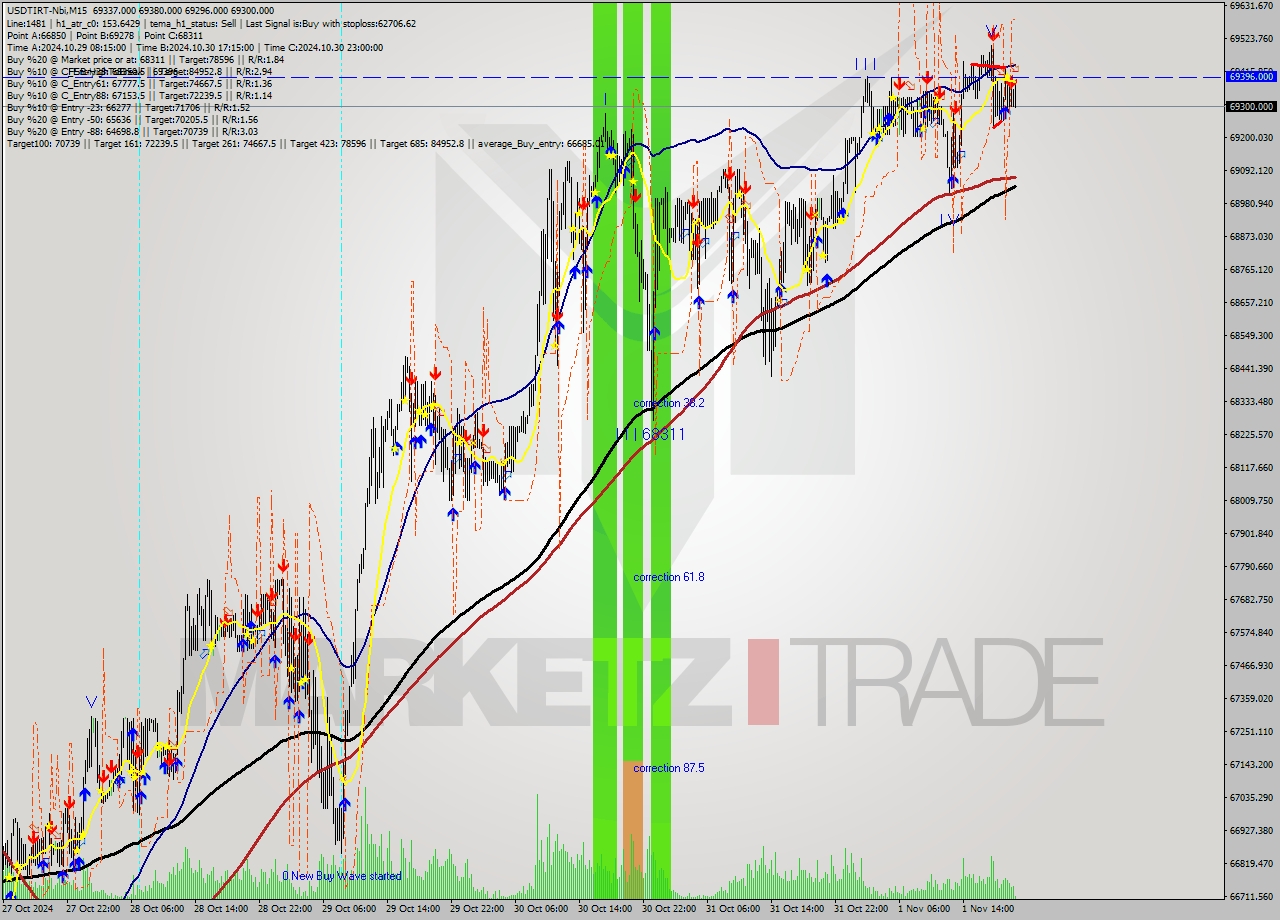Click the '29 Oct 22:00' time axis label

coord(477,909)
